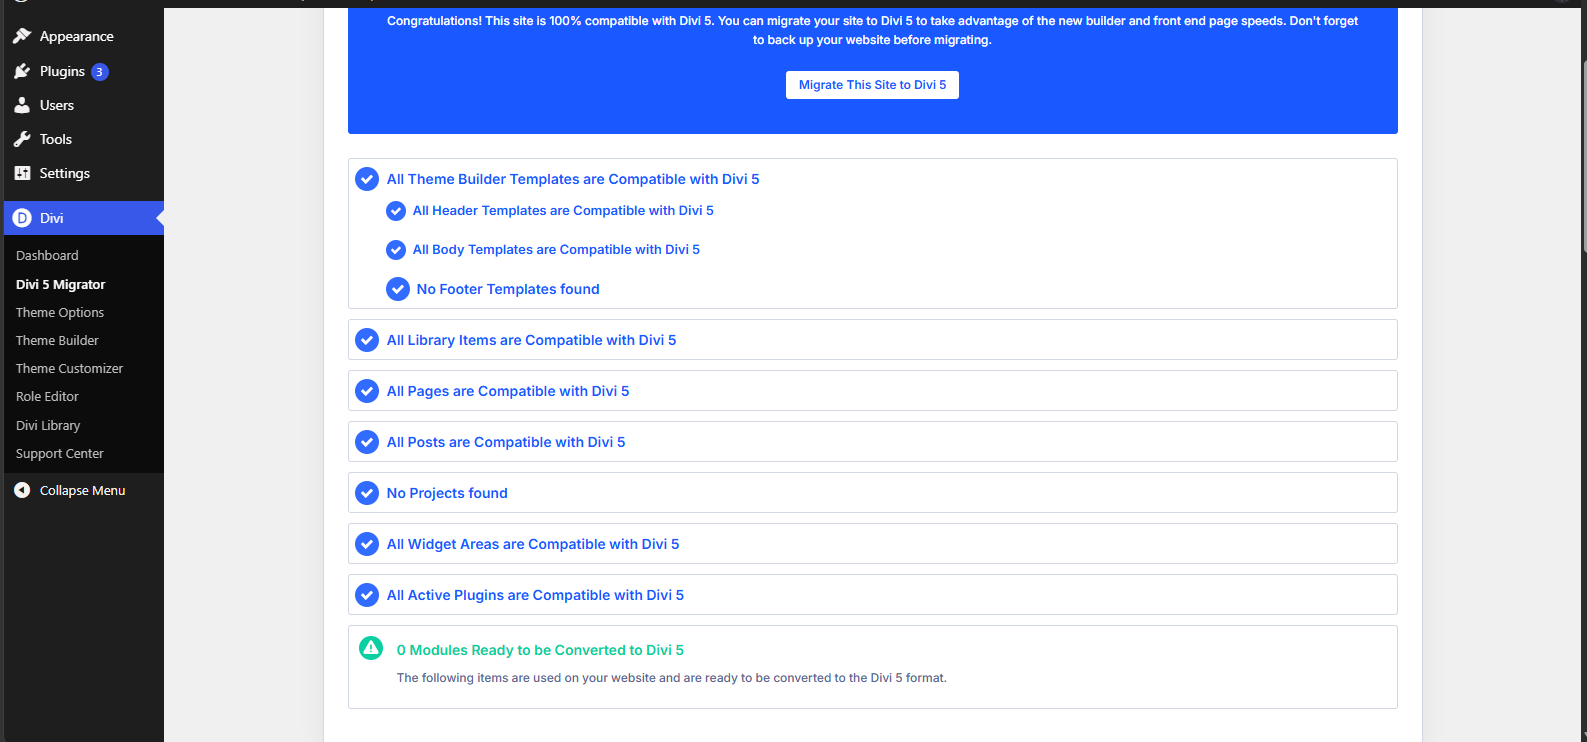Open the Appearance menu
The width and height of the screenshot is (1587, 742).
82,36
